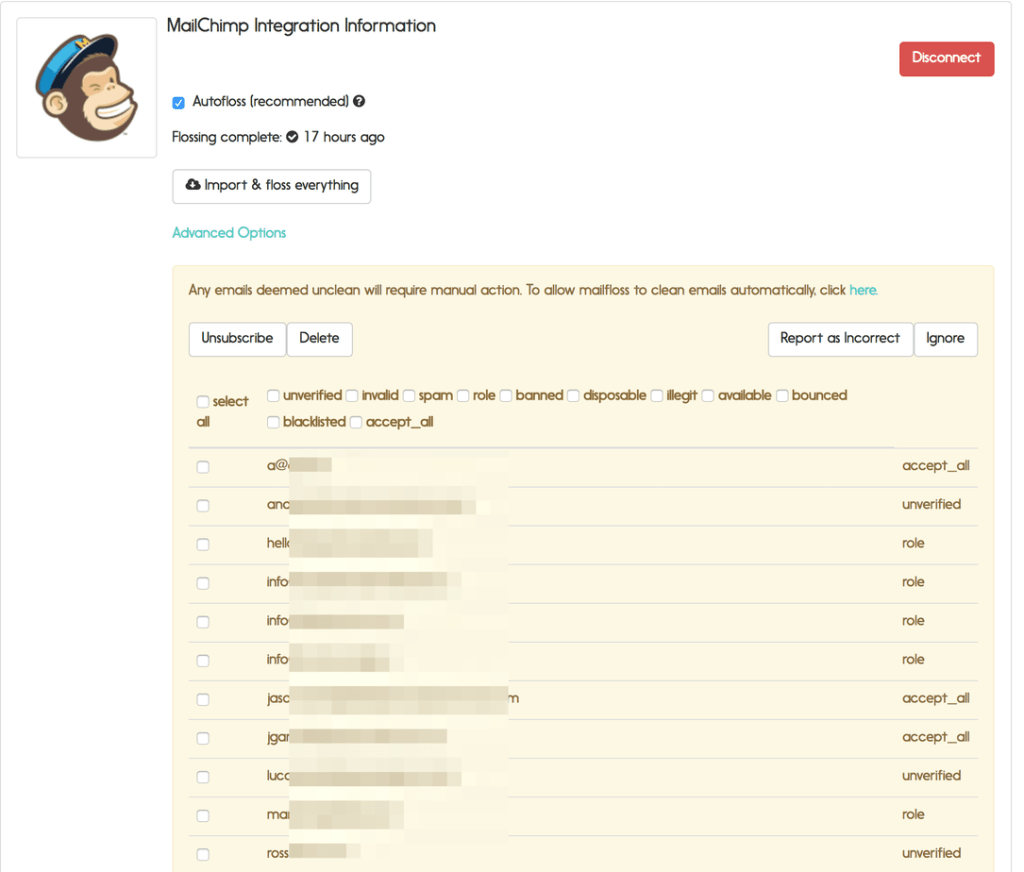Check the bounced filter checkbox
The height and width of the screenshot is (872, 1024).
[x=782, y=396]
